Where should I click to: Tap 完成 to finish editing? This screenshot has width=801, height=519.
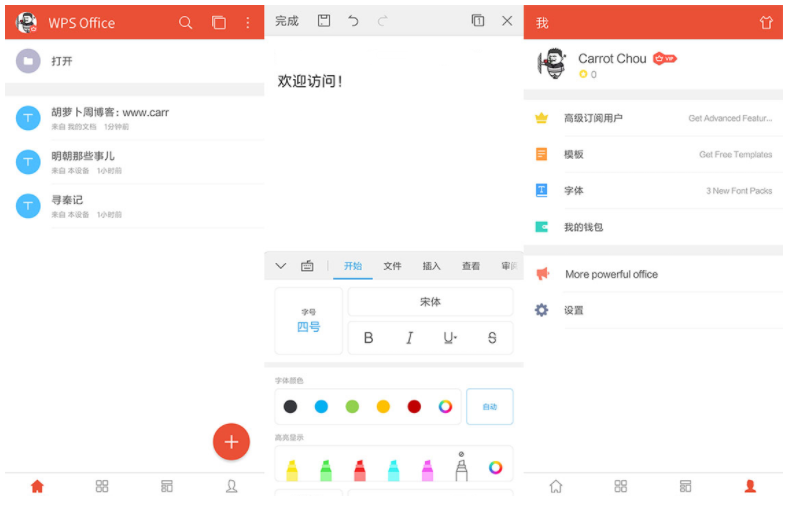tap(287, 21)
